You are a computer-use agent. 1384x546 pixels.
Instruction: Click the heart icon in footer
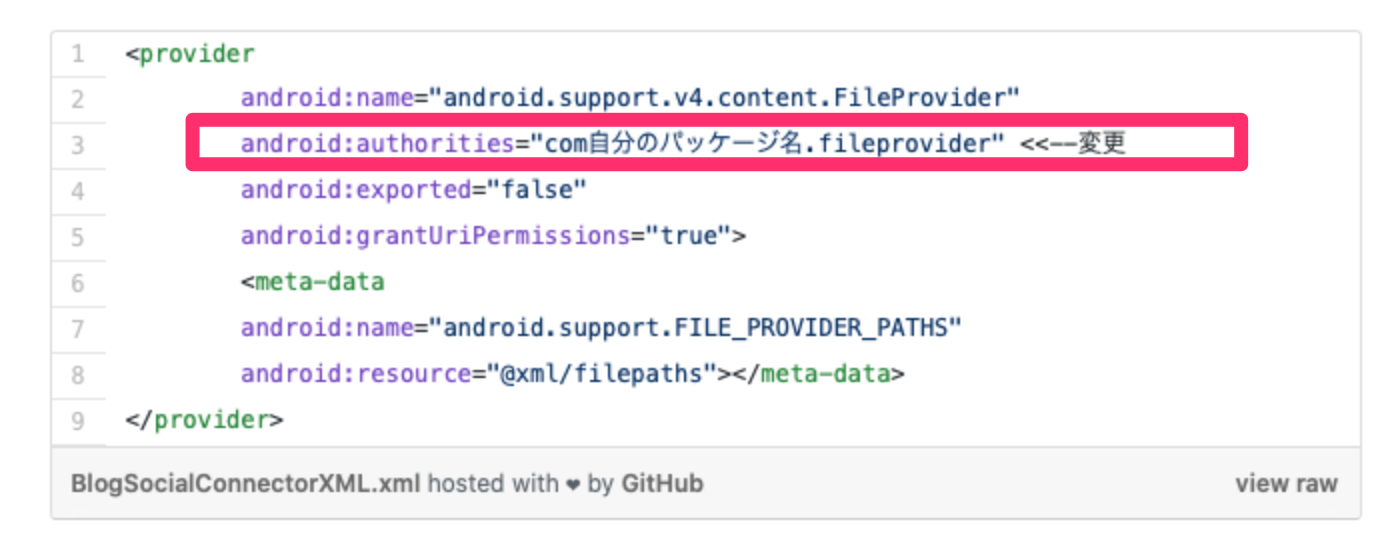click(573, 485)
